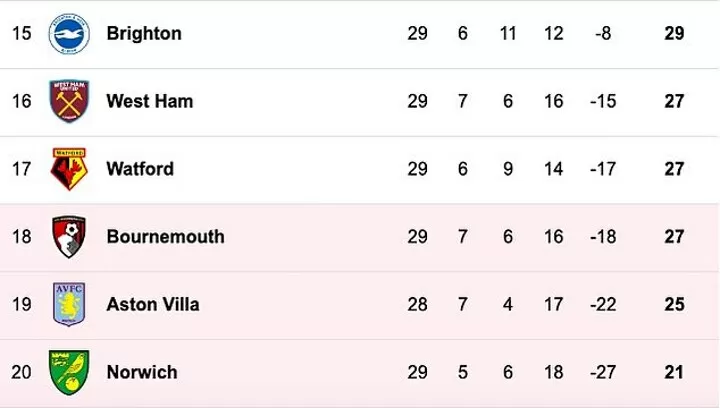This screenshot has width=720, height=408.
Task: Click Norwich's 21 points total
Action: click(x=674, y=372)
